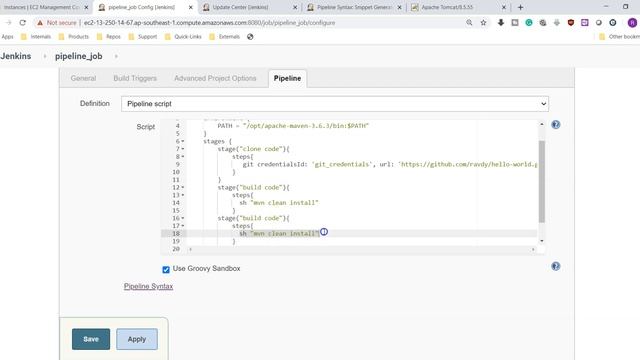Screen dimensions: 640x360
Task: Close the pipeline_job Config tab
Action: click(x=191, y=7)
